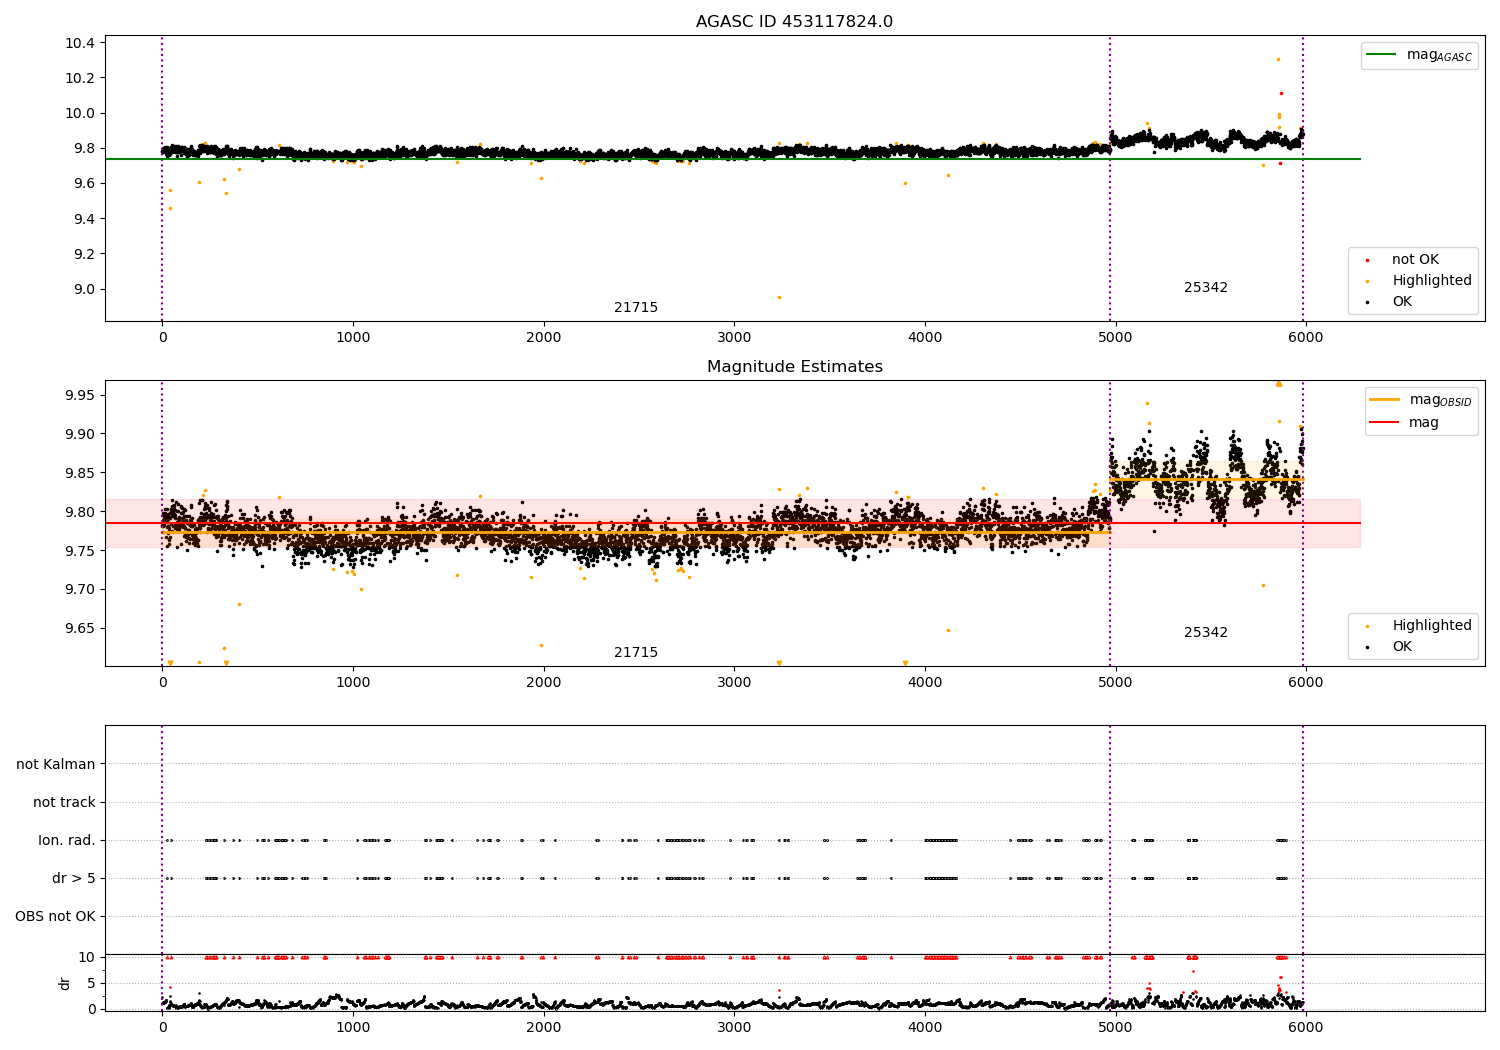
Task: Click red line sample next to 'mag' legend
Action: coord(1384,423)
